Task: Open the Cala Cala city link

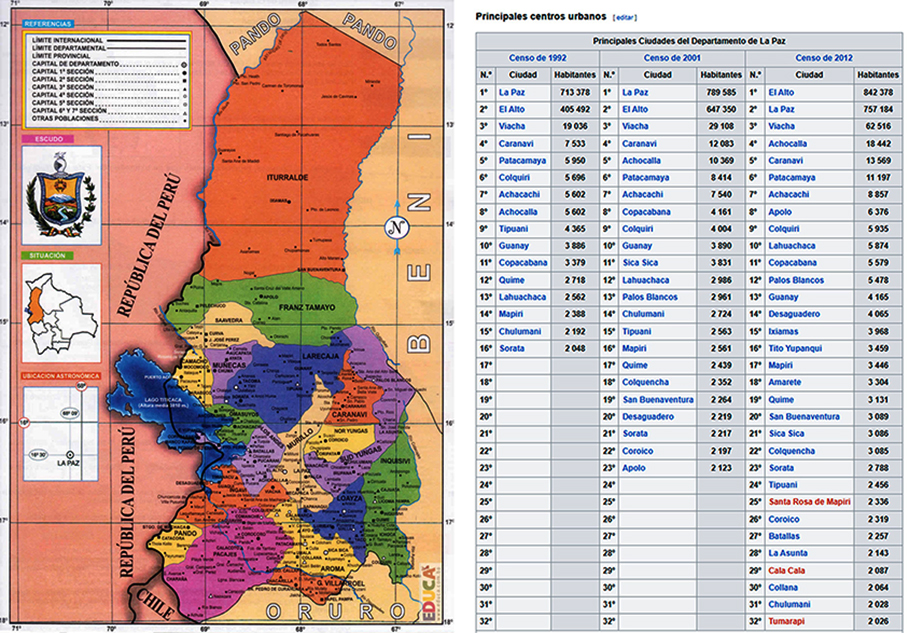Action: 786,569
